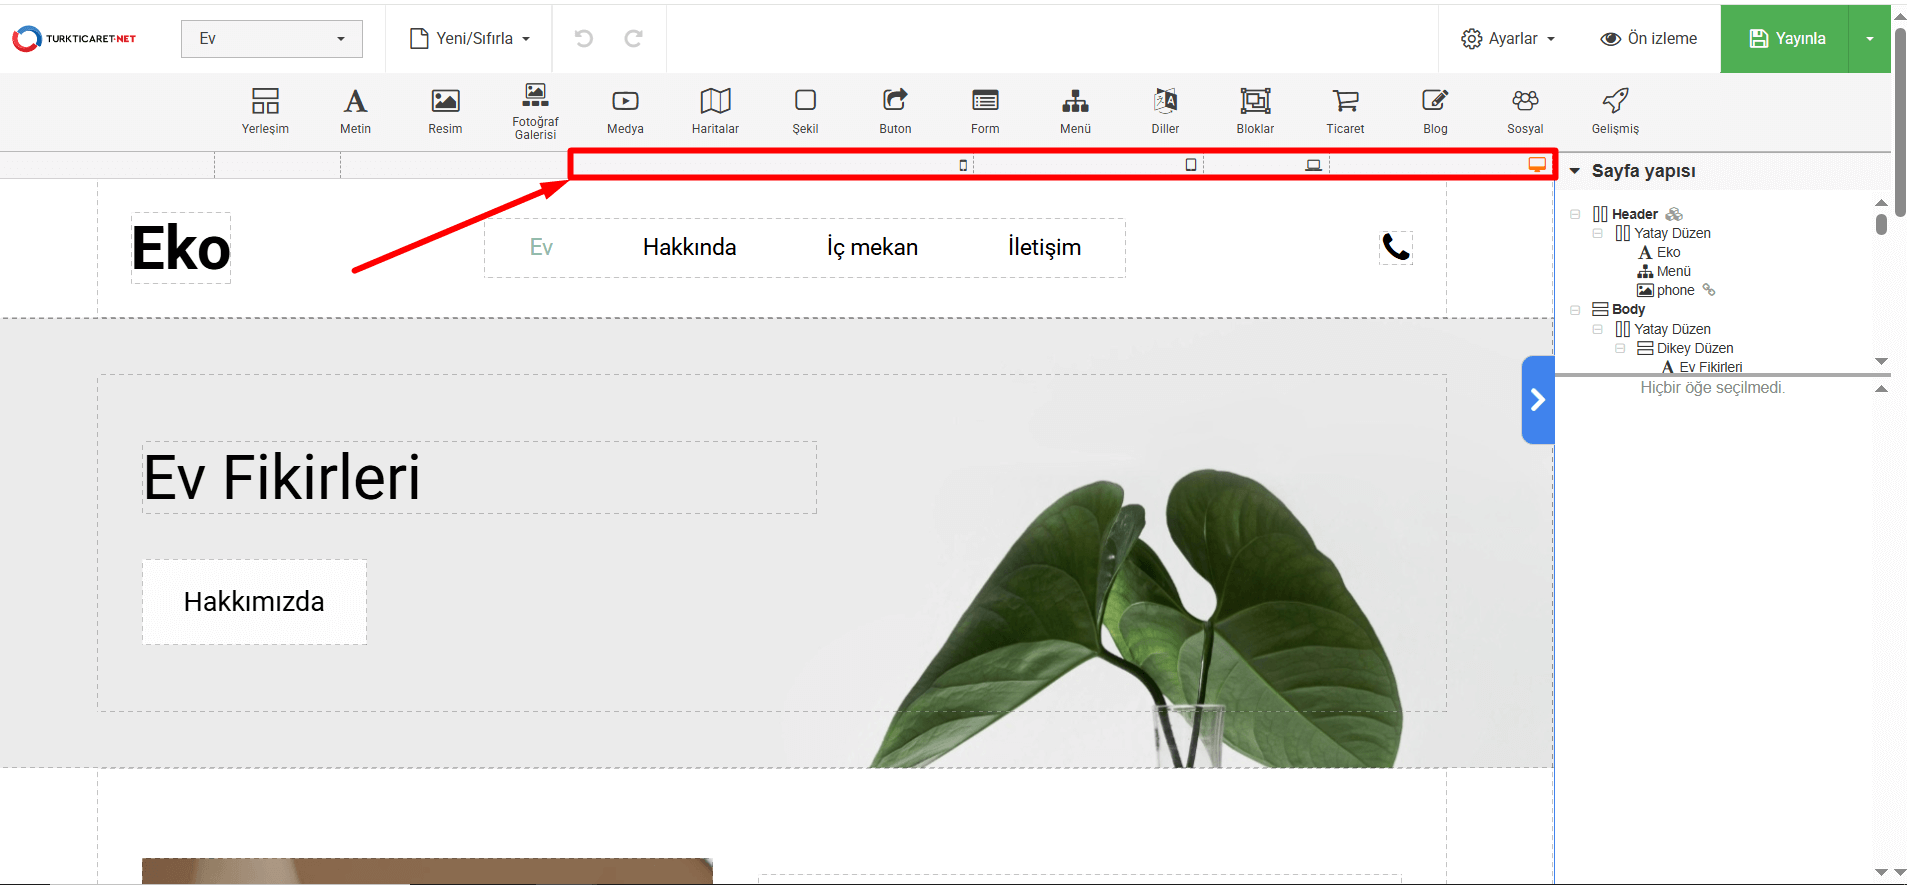The width and height of the screenshot is (1907, 885).
Task: Click the plant image on canvas
Action: [x=1135, y=620]
